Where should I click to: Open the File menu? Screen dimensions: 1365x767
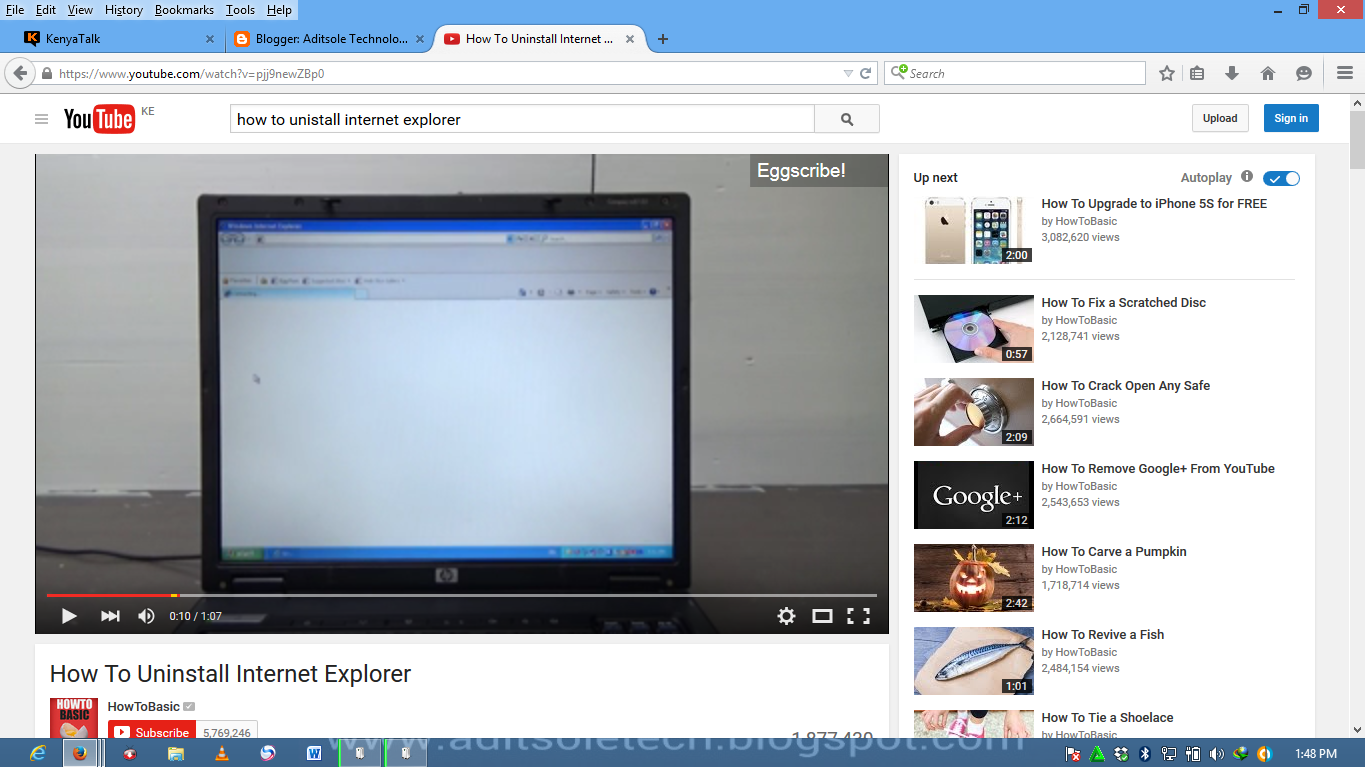15,10
